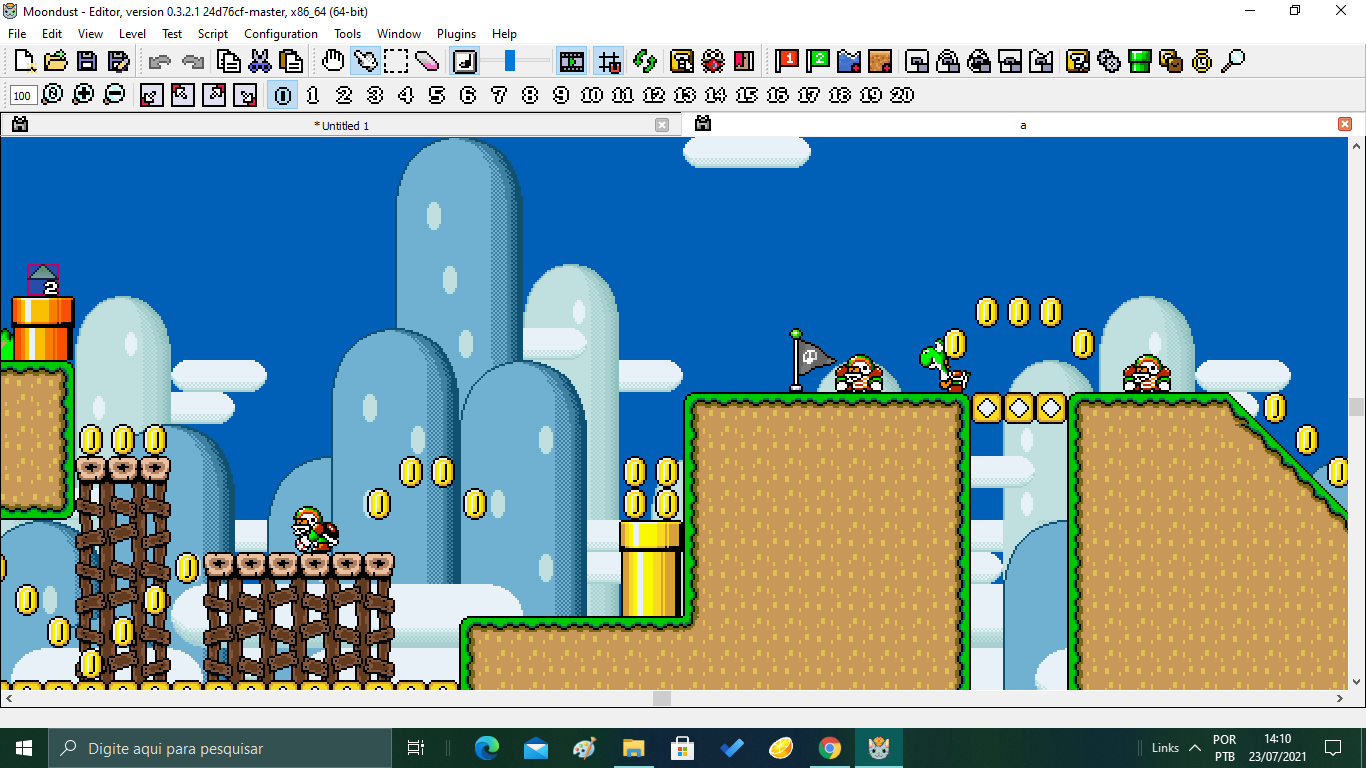Open the Configuration menu

[x=281, y=33]
